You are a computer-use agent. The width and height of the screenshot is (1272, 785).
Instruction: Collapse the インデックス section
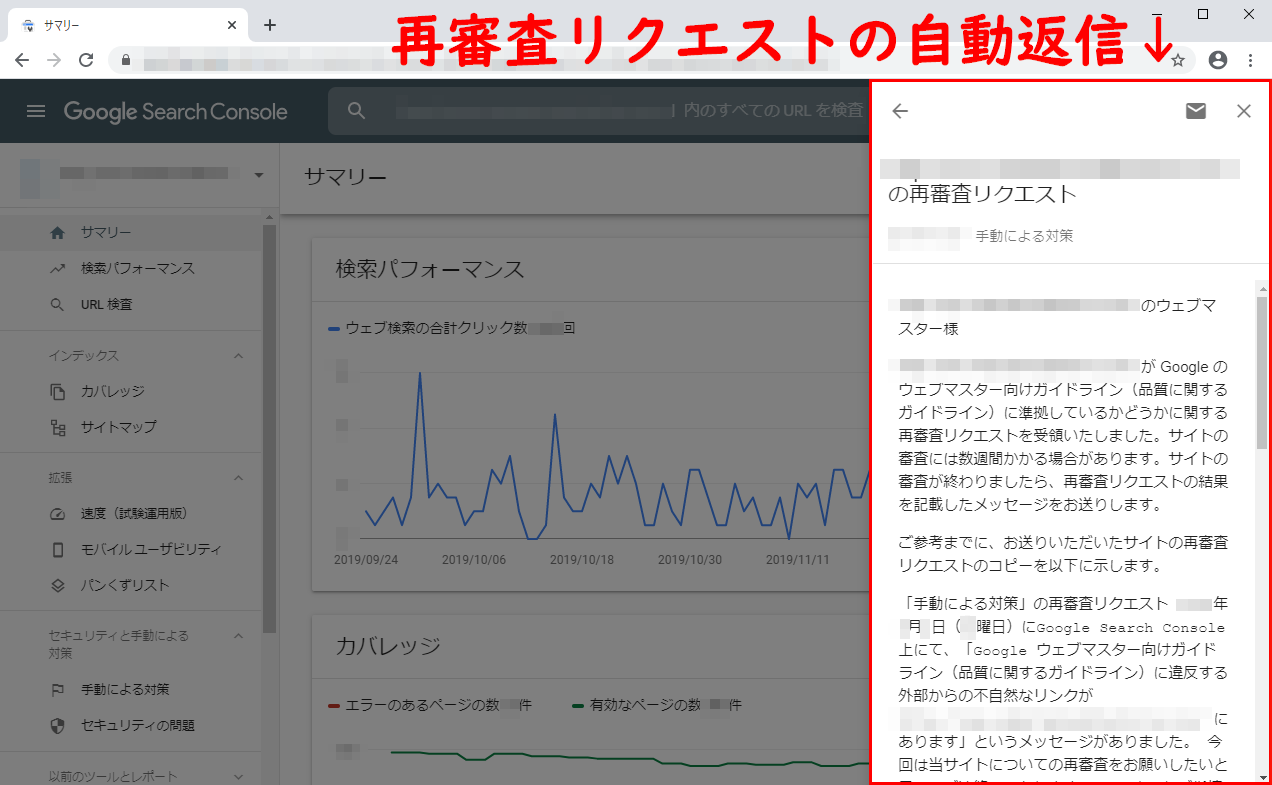tap(238, 355)
